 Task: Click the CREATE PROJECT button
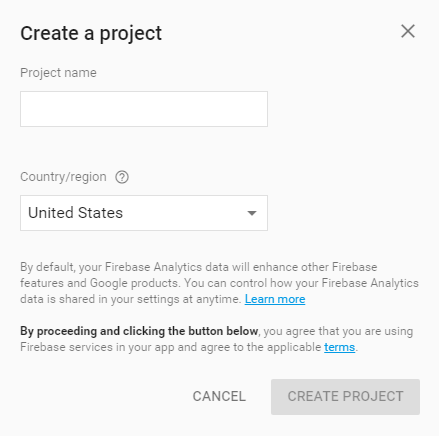click(345, 397)
